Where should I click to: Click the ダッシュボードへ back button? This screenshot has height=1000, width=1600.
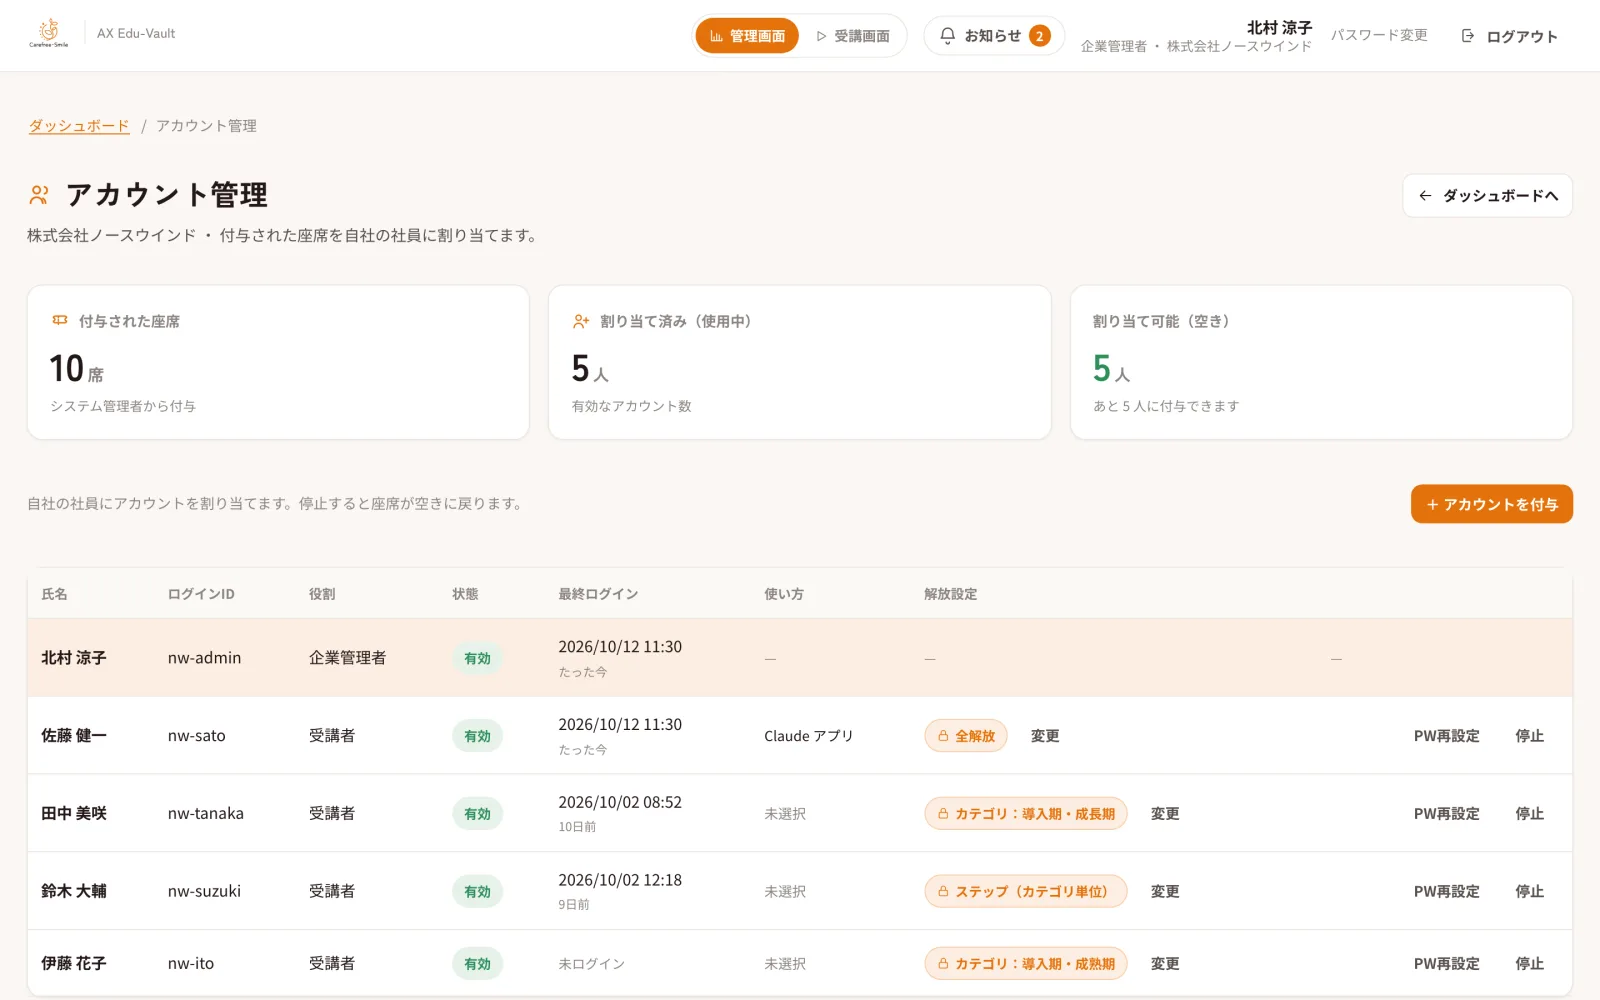[x=1487, y=196]
